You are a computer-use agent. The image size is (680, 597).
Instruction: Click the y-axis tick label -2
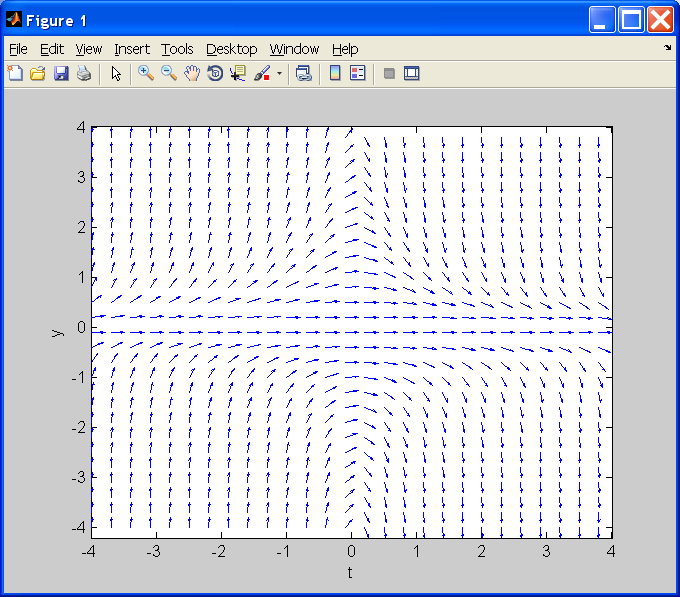click(78, 427)
